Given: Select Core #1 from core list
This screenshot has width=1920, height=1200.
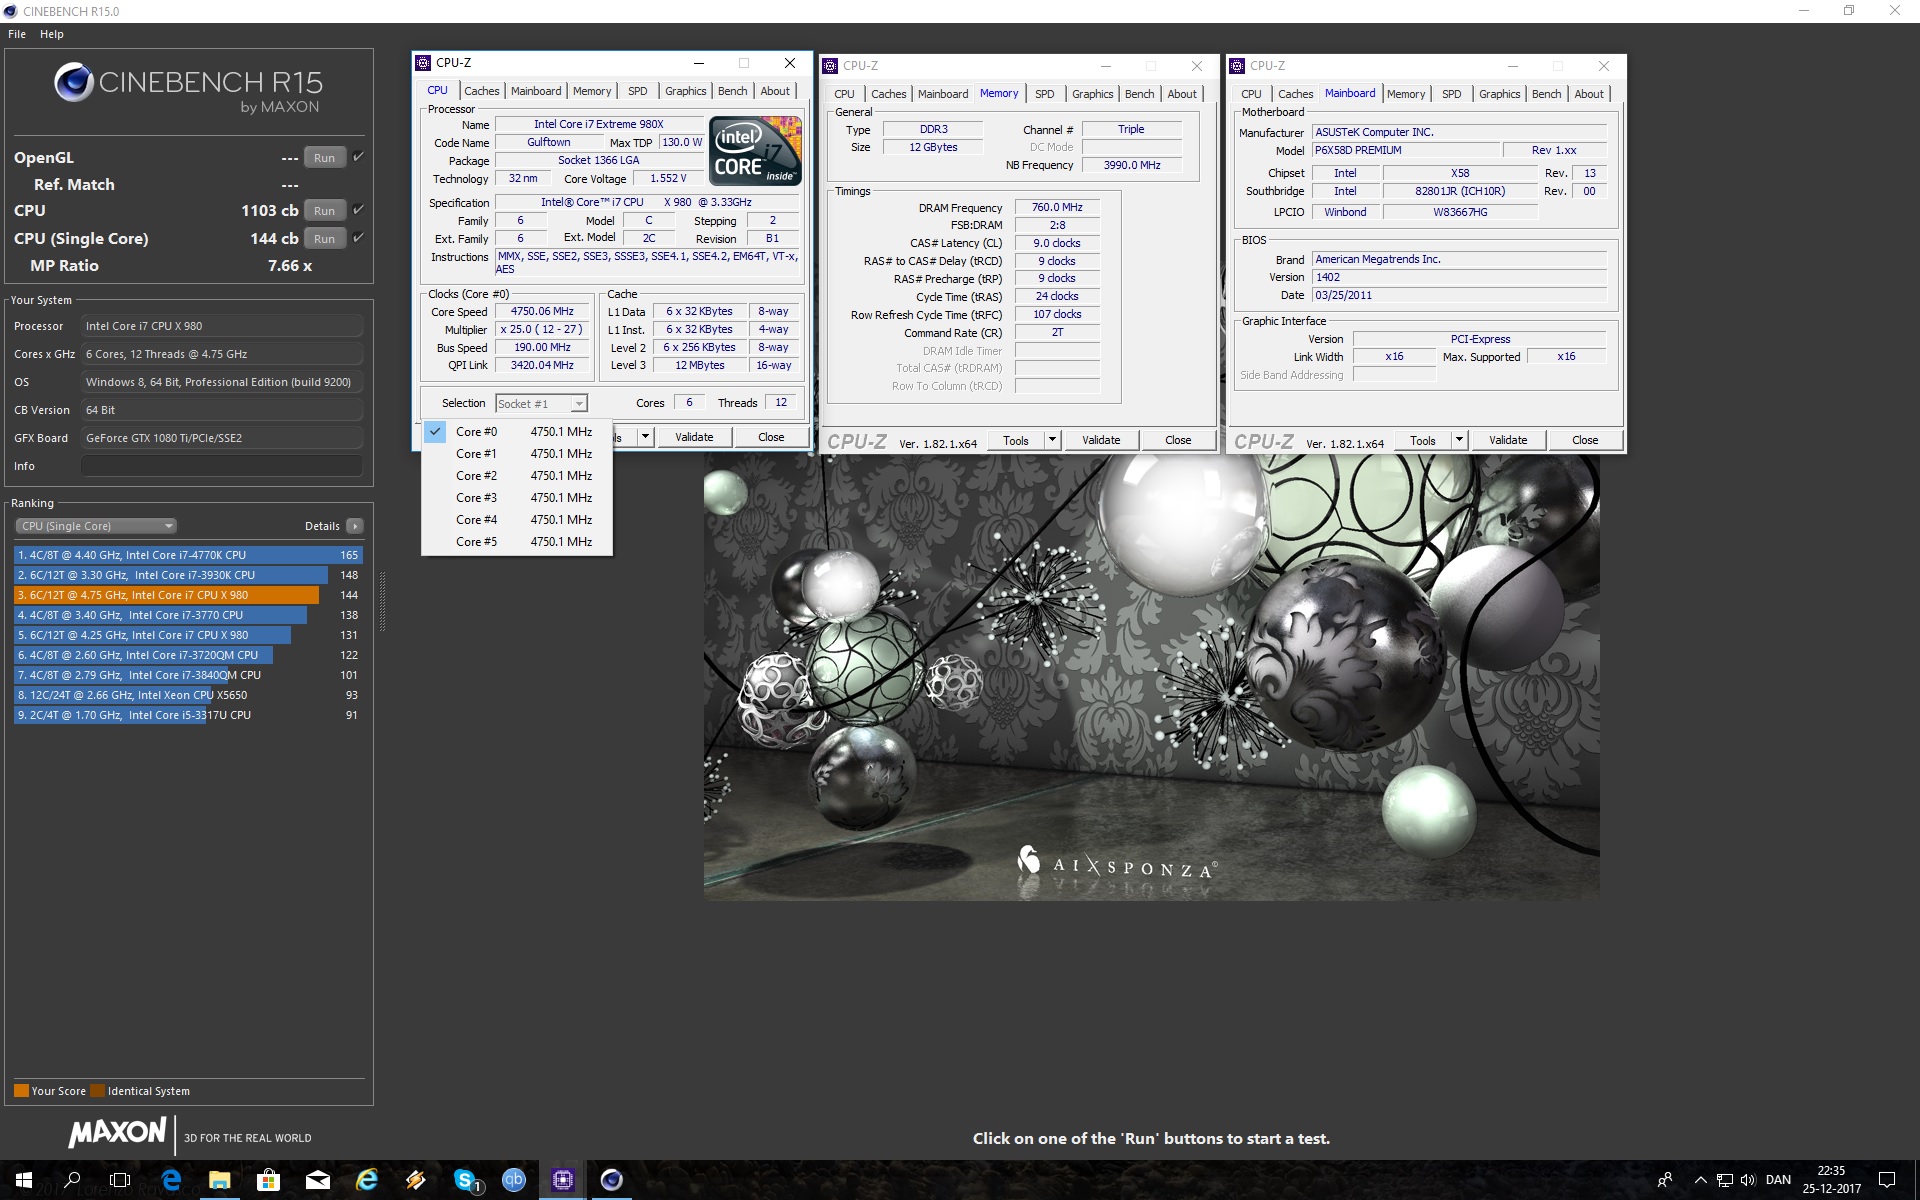Looking at the screenshot, I should tap(517, 454).
